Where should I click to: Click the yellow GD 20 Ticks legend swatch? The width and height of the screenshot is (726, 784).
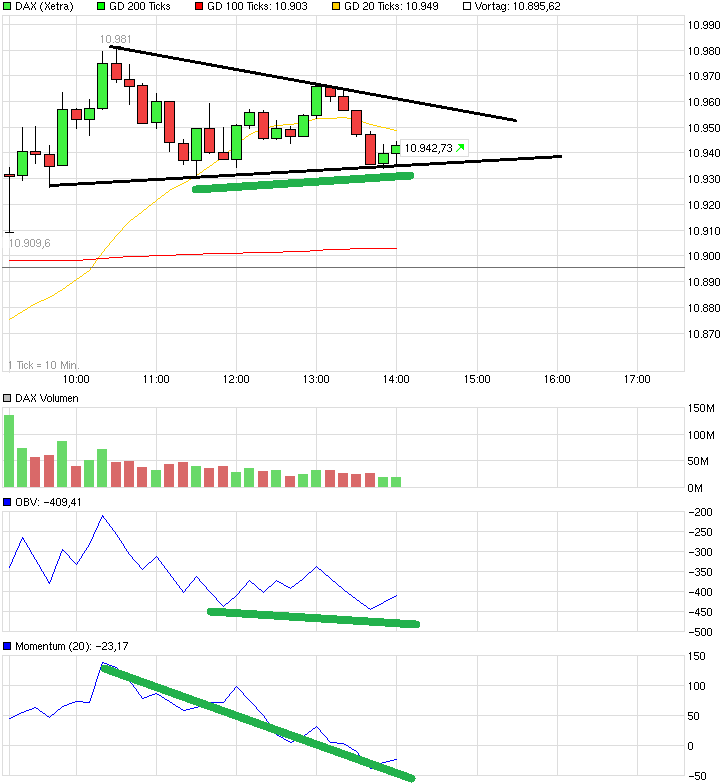pyautogui.click(x=336, y=6)
